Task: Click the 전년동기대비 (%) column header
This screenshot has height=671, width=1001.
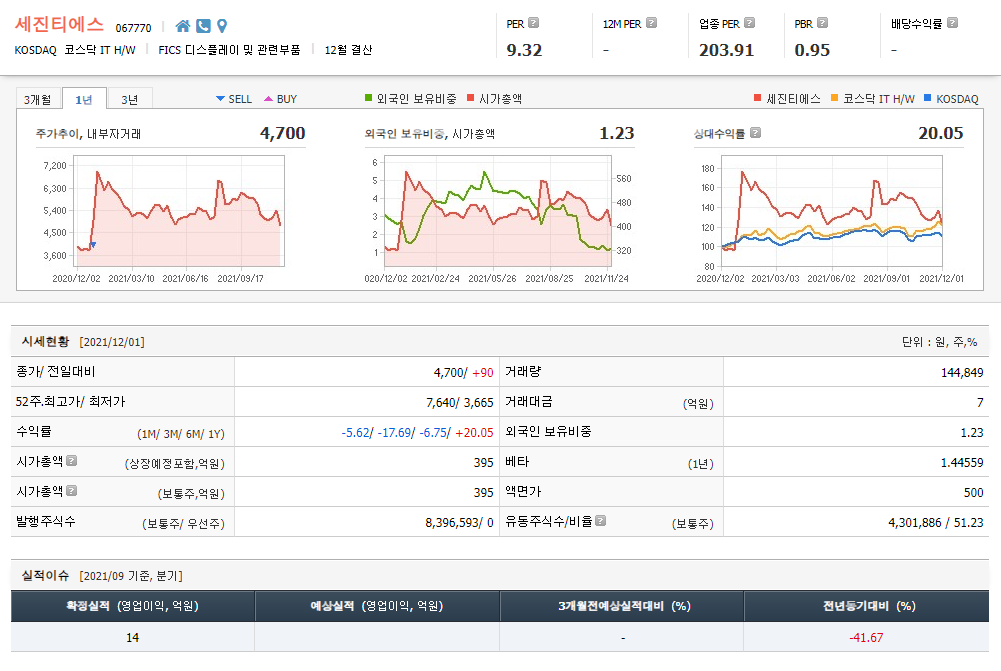Action: click(867, 606)
